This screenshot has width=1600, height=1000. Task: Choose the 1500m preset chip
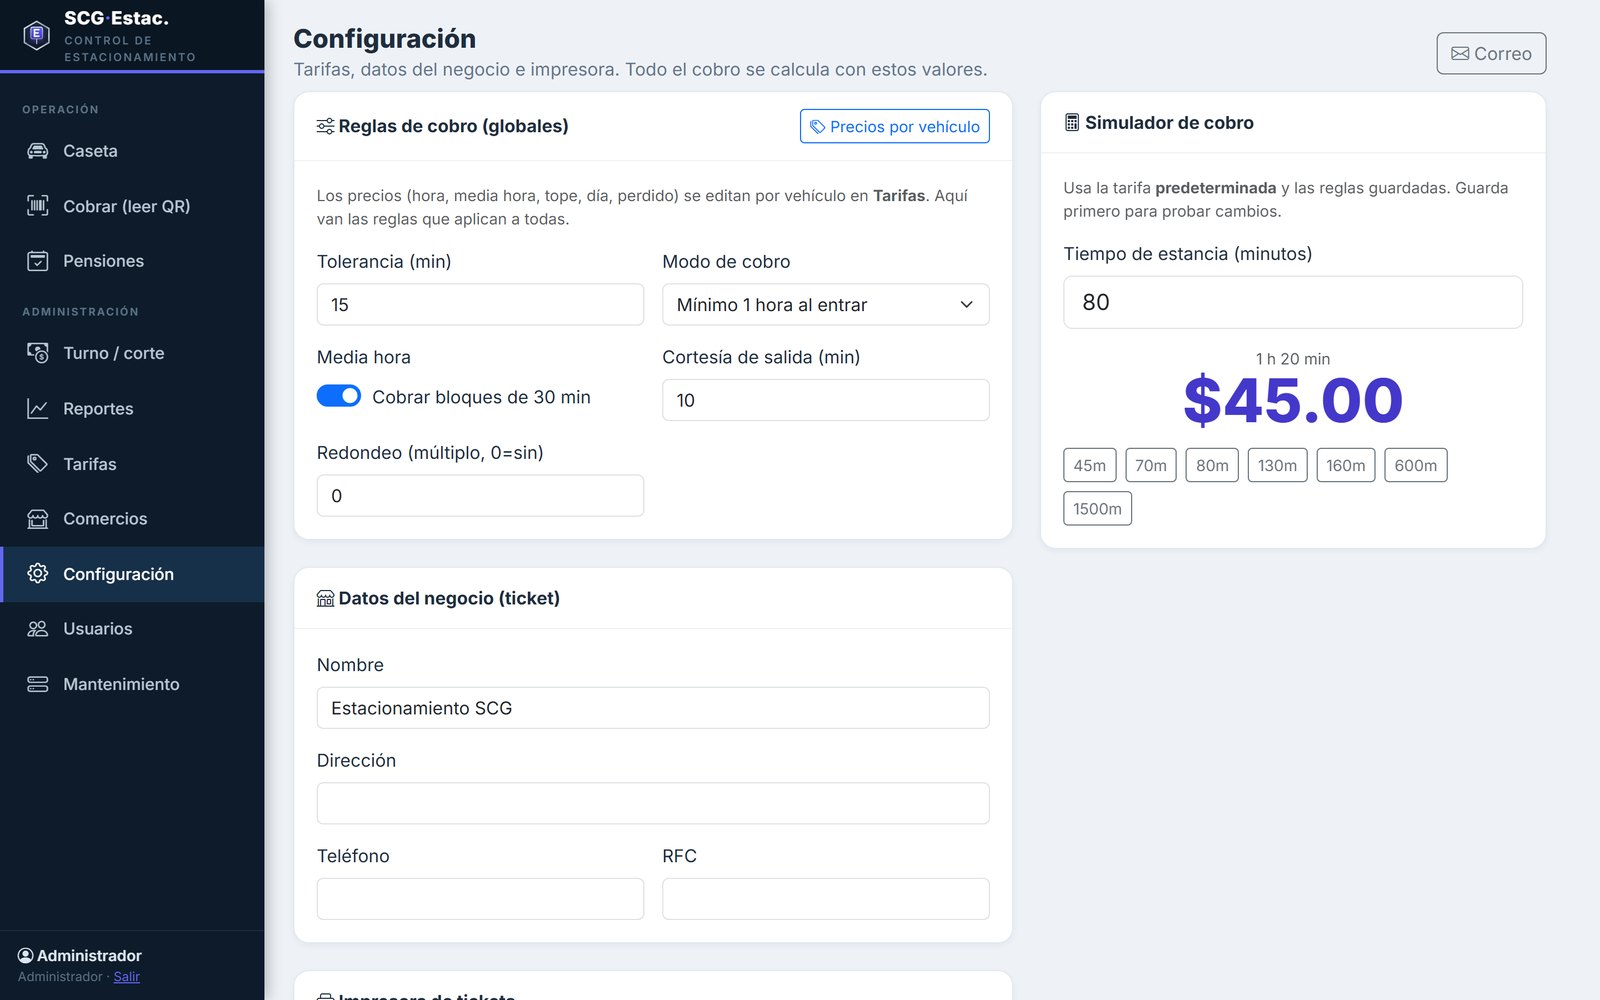[1097, 508]
